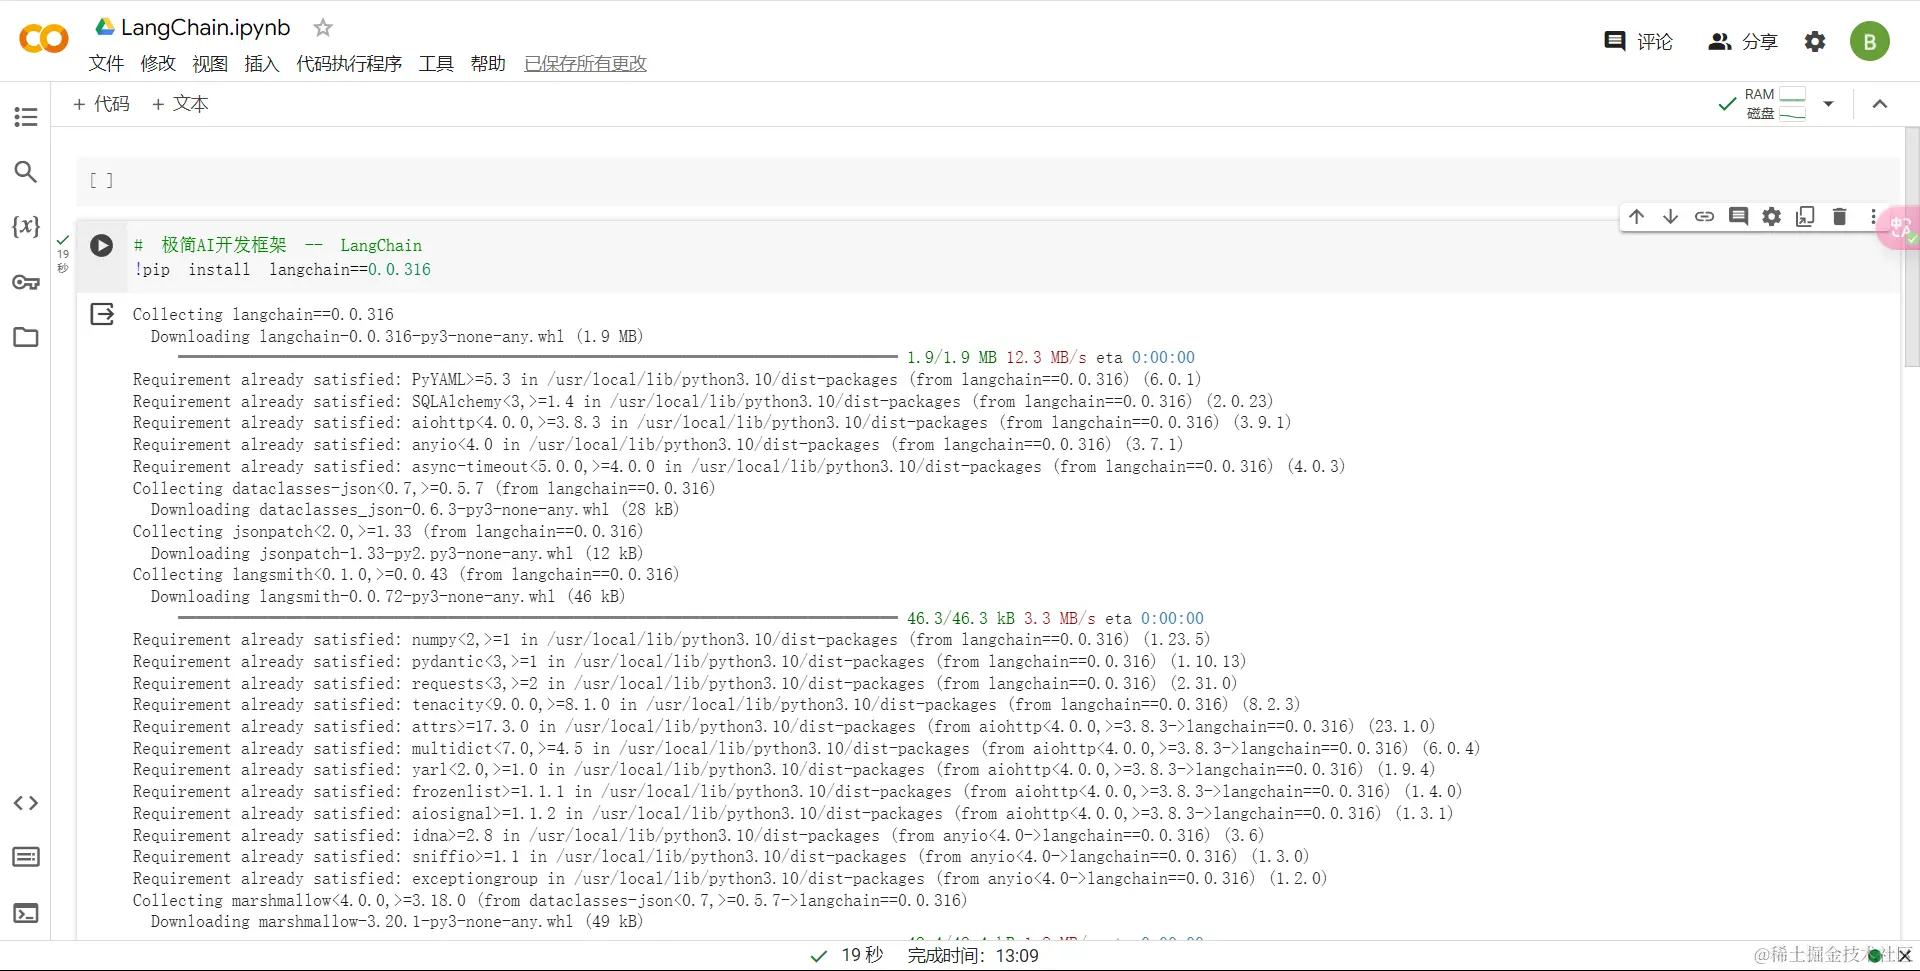Open the find and replace search panel
The image size is (1920, 971).
(26, 172)
